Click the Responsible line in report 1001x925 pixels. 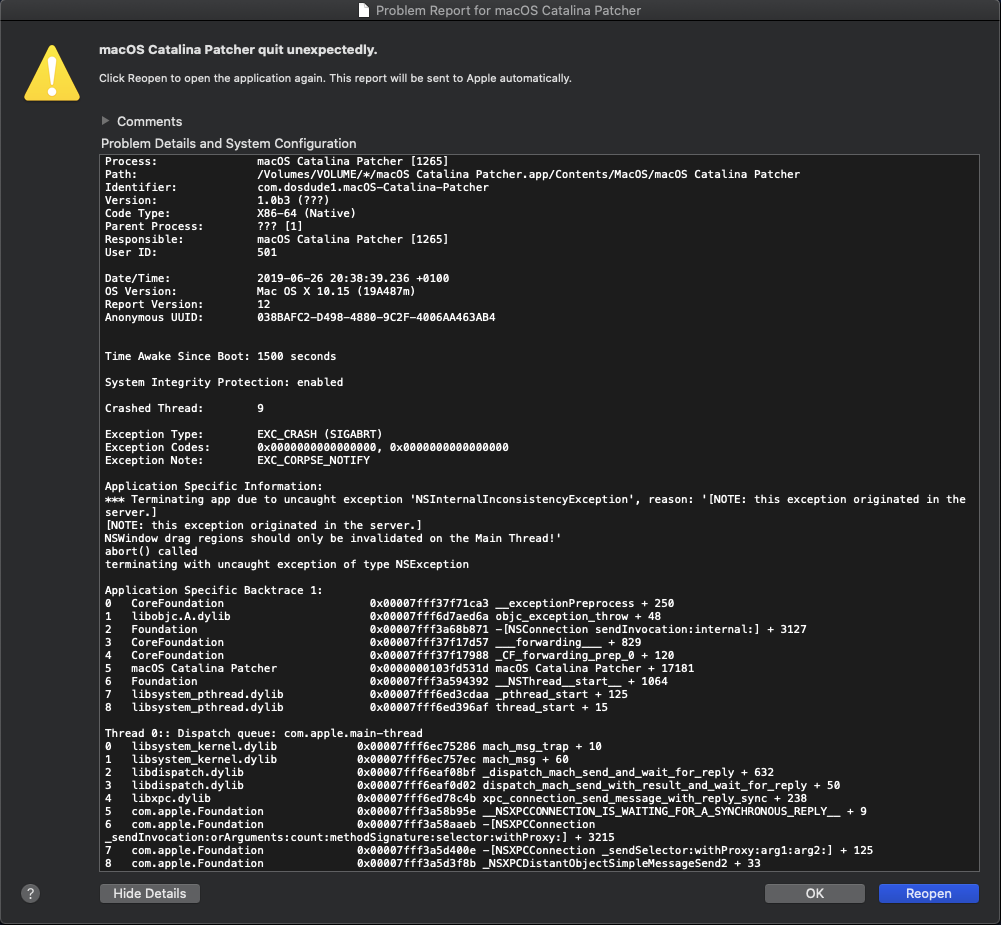(276, 239)
